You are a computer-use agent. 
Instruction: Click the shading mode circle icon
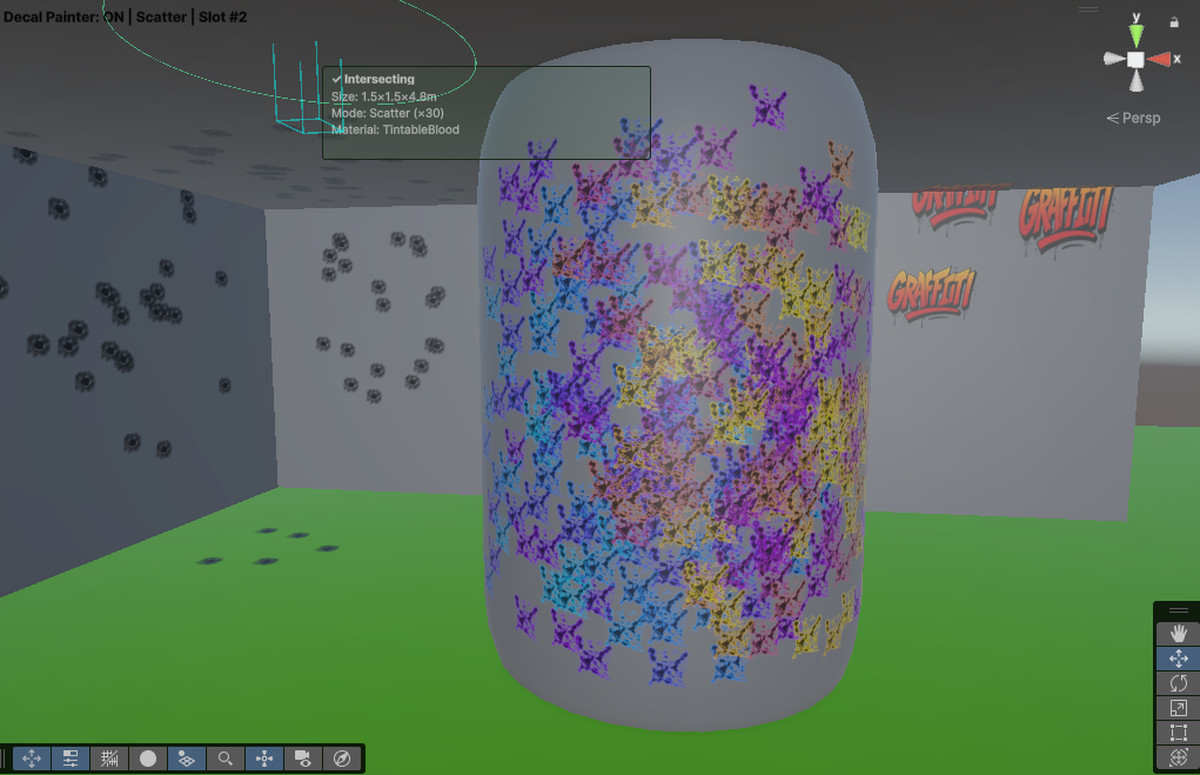pos(148,759)
